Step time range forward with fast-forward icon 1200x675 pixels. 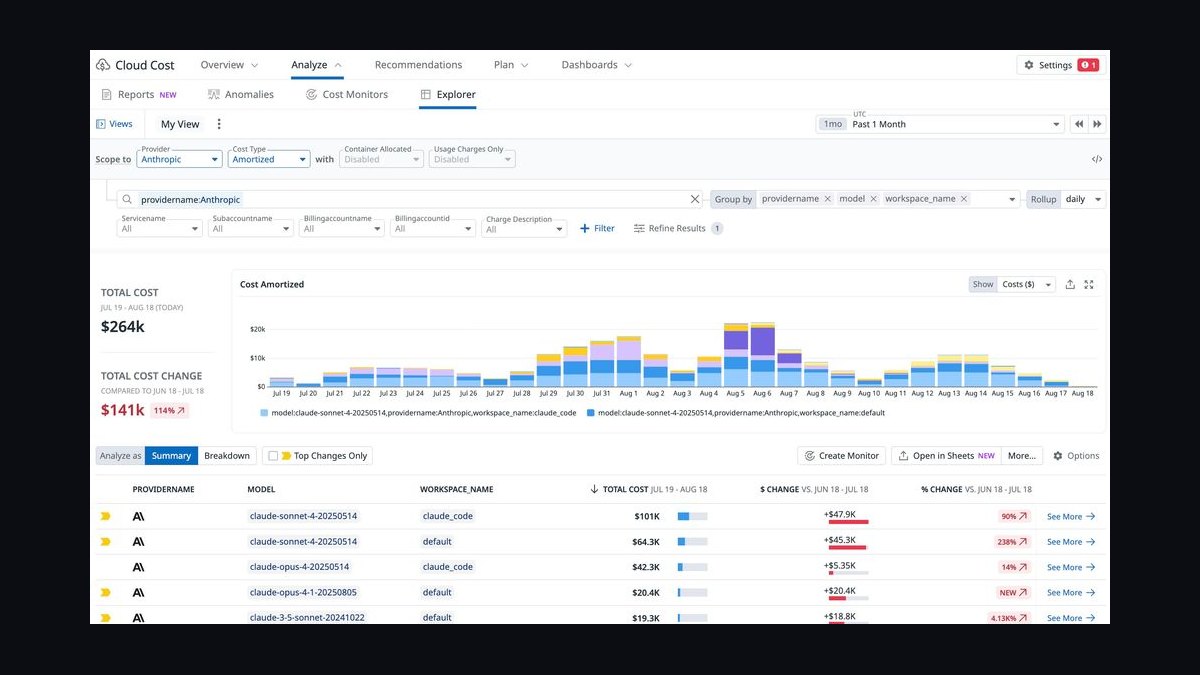[x=1097, y=124]
